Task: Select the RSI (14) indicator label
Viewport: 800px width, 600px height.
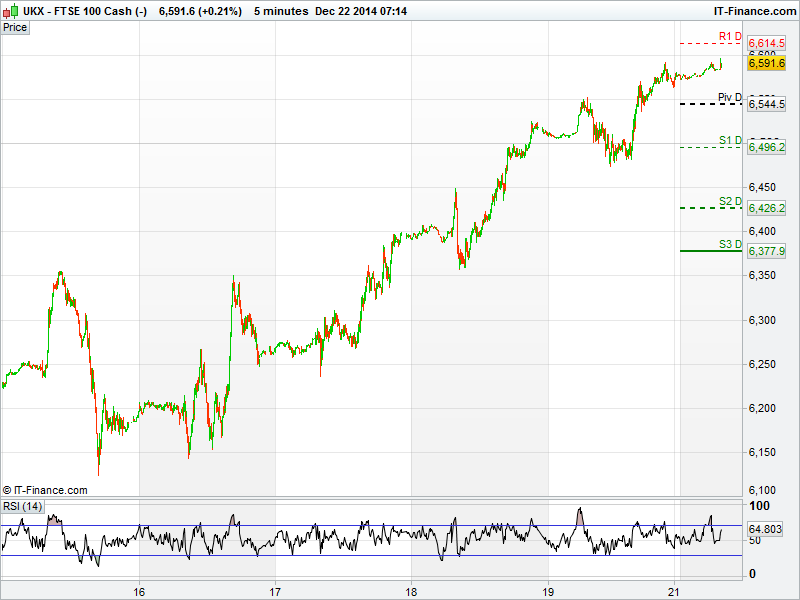Action: [x=22, y=506]
